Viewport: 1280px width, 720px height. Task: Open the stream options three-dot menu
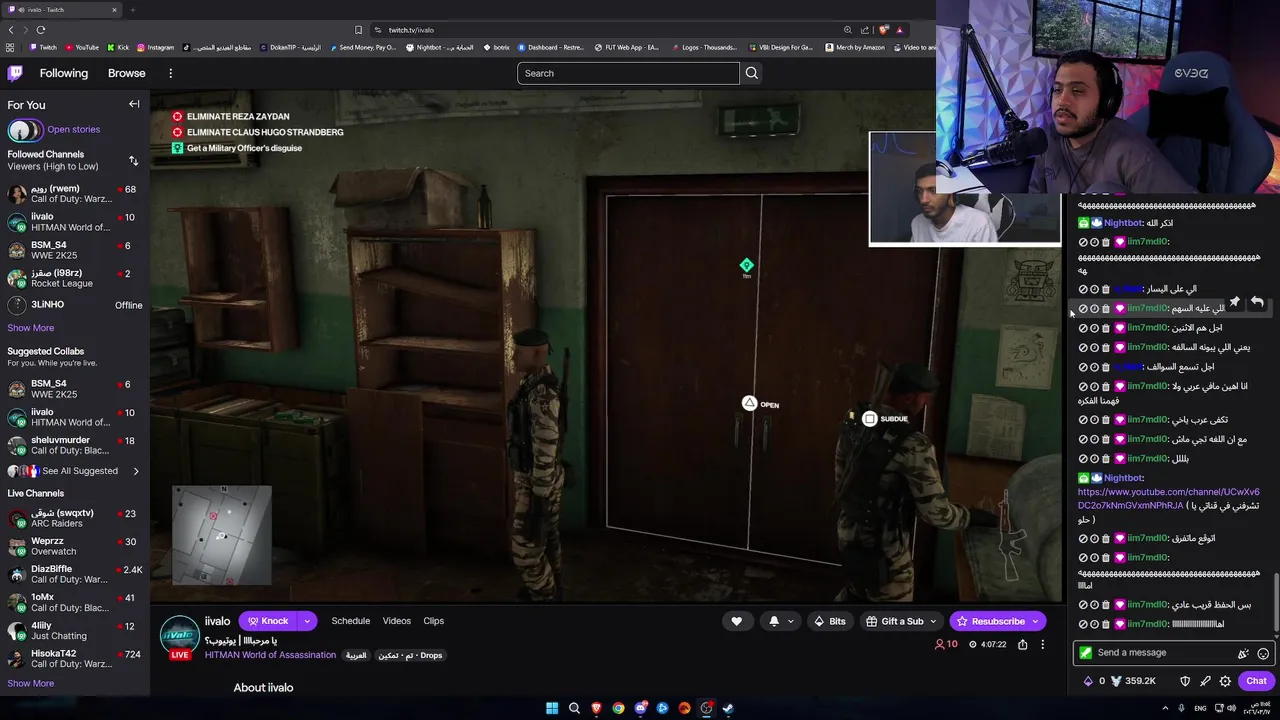coord(1042,645)
